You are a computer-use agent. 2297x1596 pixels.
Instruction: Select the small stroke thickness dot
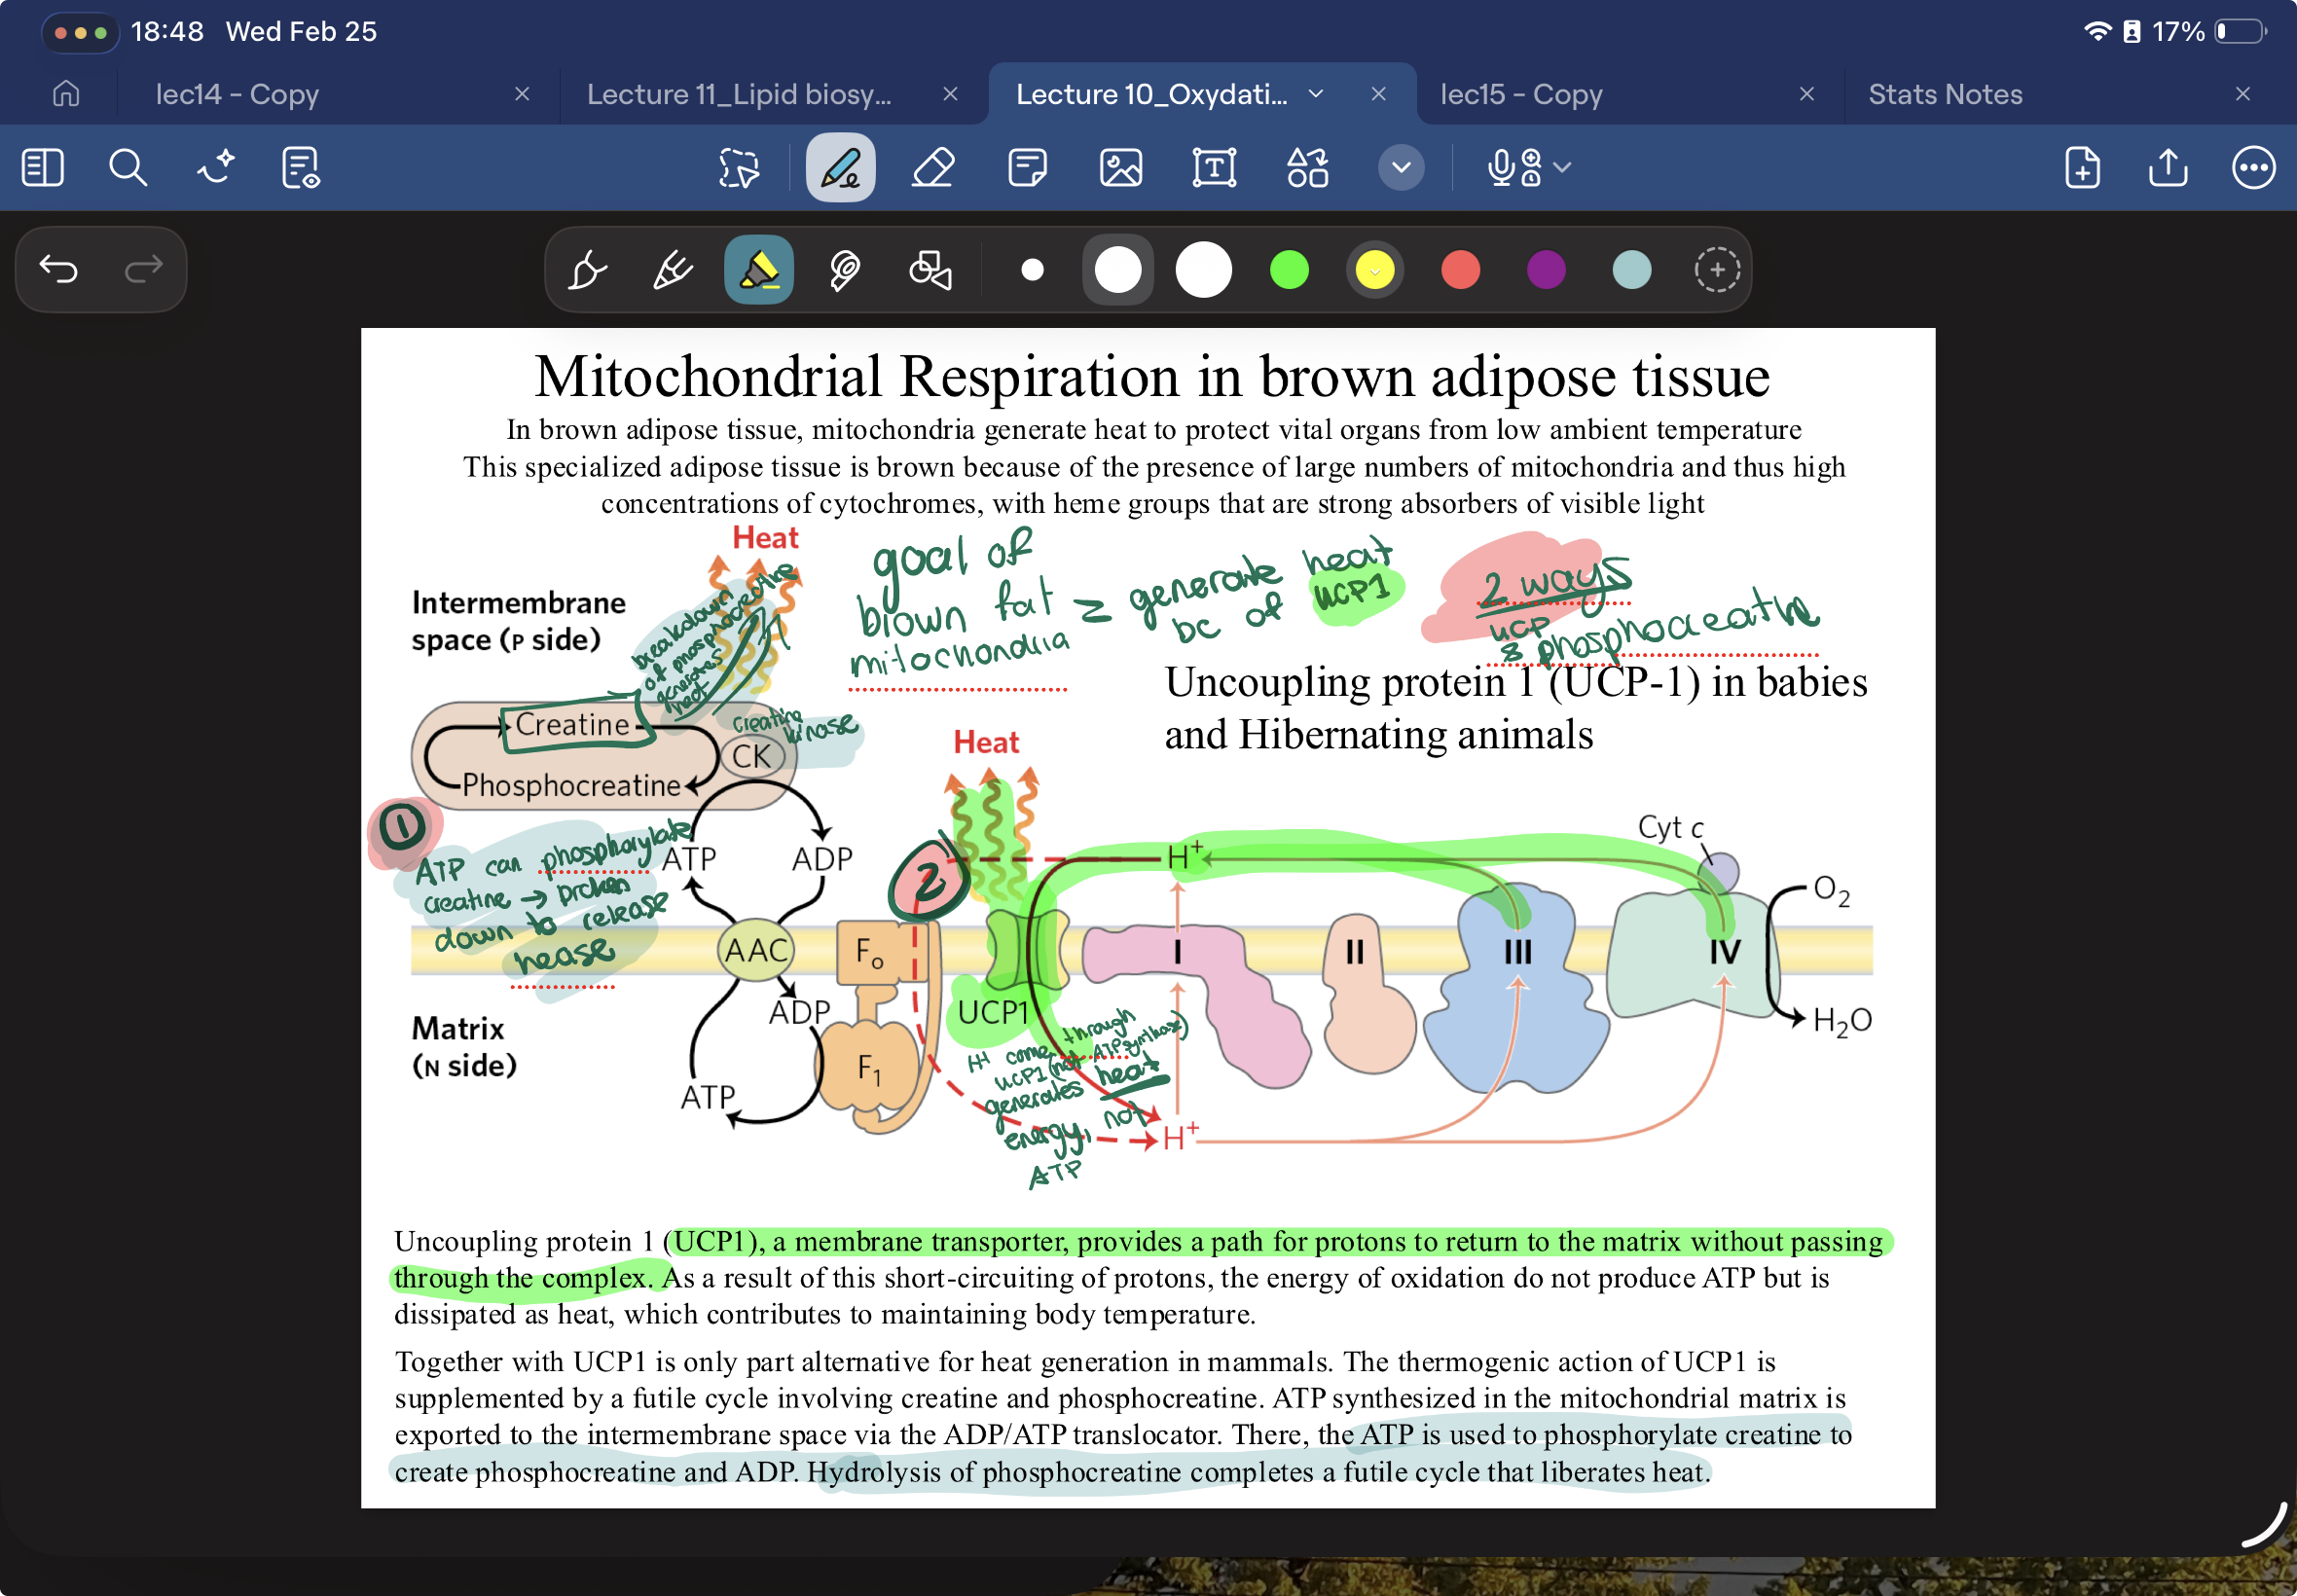[1033, 270]
